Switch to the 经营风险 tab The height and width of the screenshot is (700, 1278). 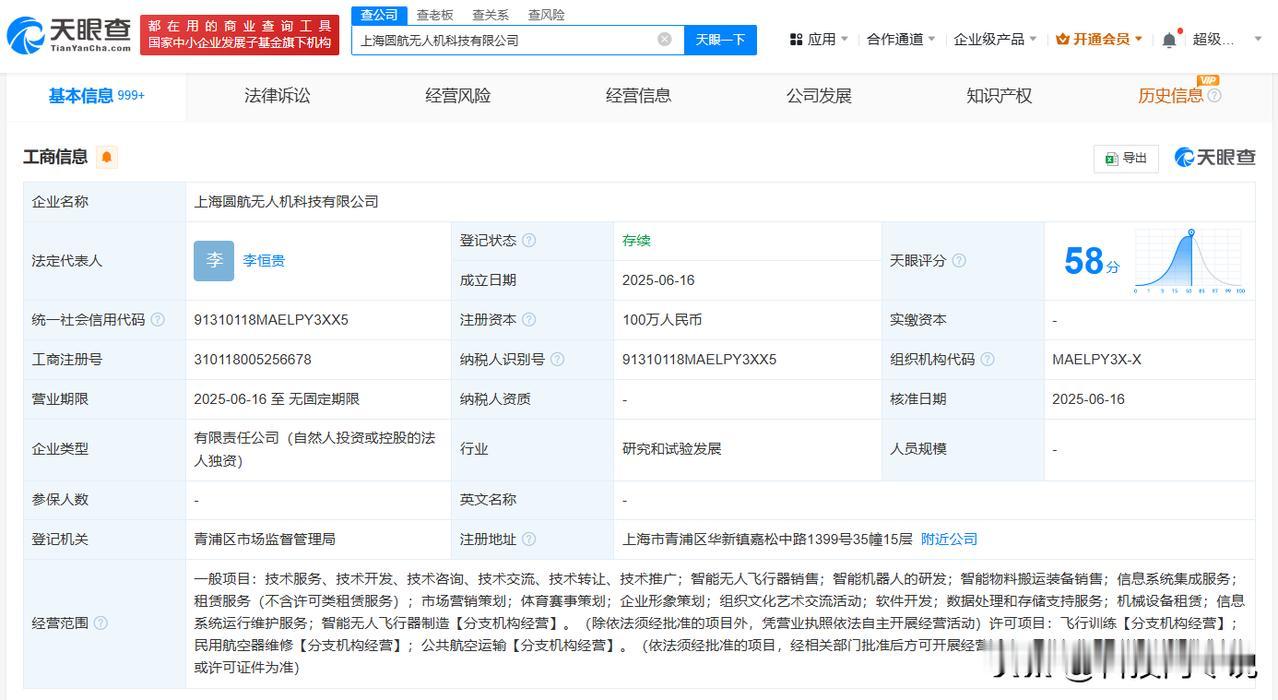coord(458,96)
